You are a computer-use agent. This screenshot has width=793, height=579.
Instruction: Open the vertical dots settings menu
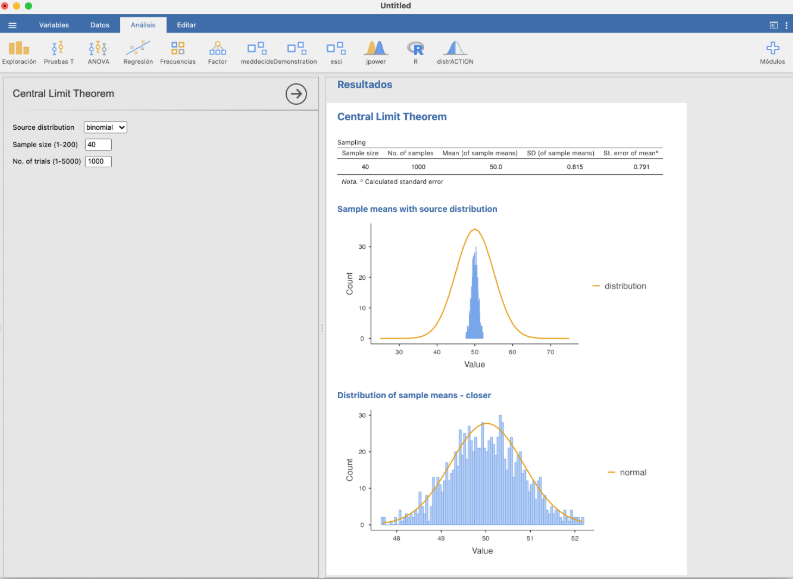click(786, 25)
